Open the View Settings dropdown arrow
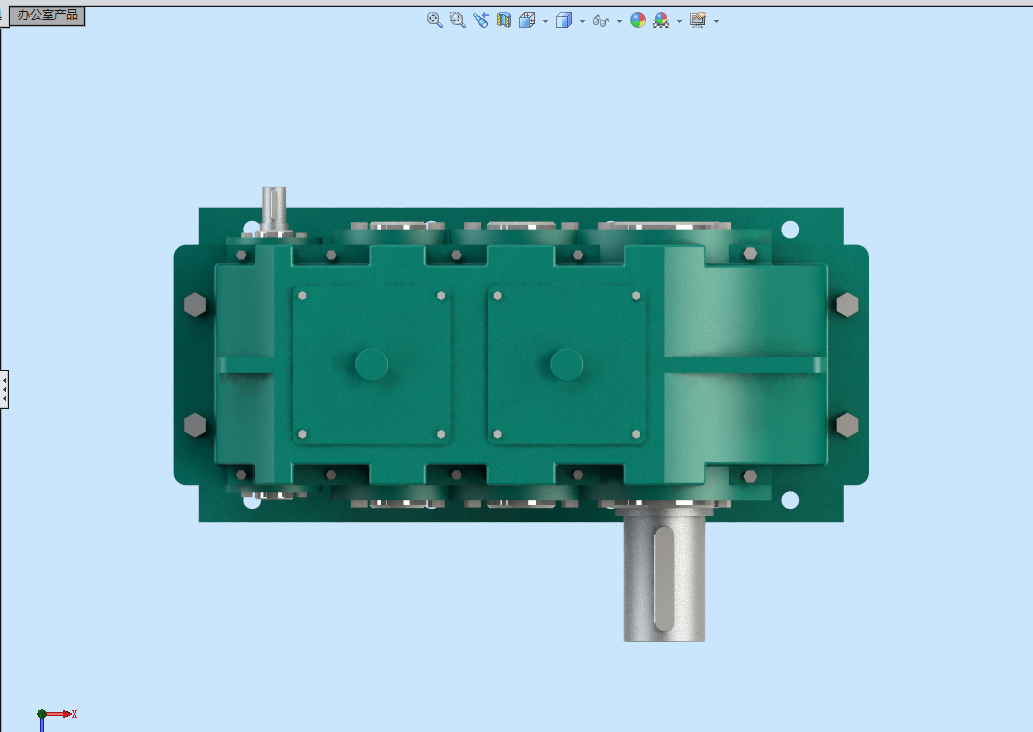 716,21
